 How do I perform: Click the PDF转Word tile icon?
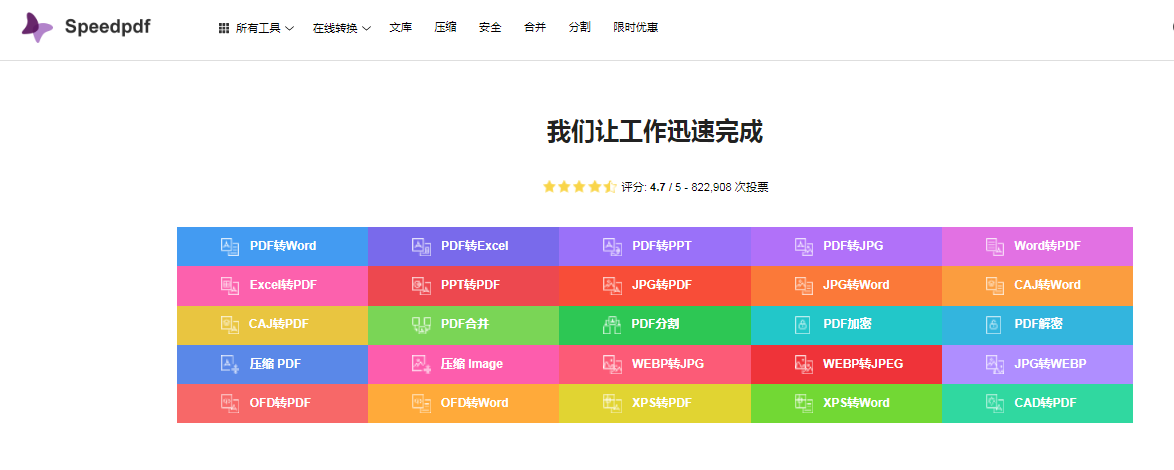pyautogui.click(x=230, y=245)
